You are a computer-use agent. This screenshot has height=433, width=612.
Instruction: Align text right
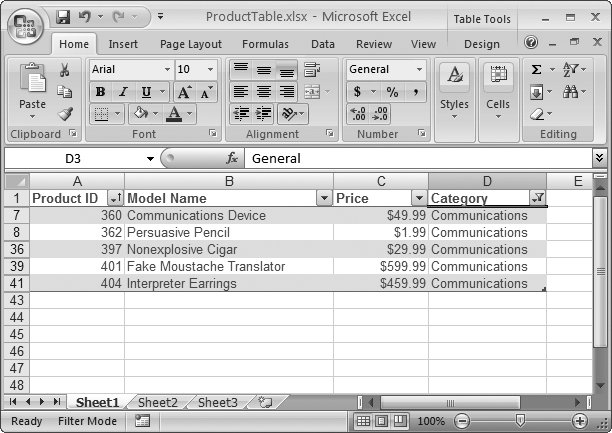287,92
